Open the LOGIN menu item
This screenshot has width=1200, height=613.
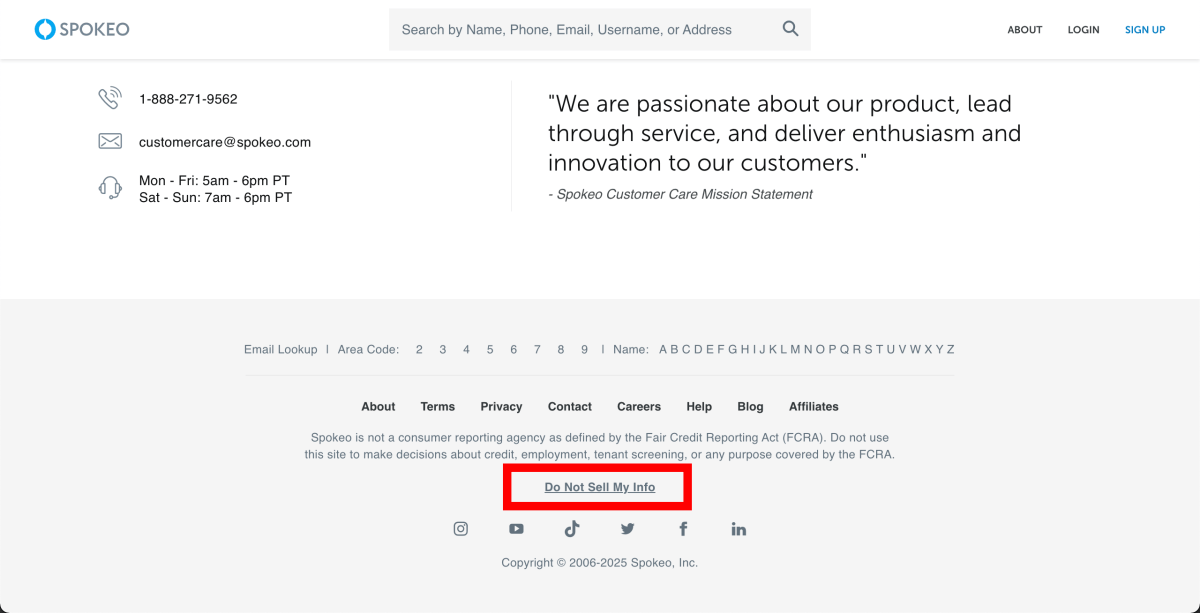point(1083,29)
